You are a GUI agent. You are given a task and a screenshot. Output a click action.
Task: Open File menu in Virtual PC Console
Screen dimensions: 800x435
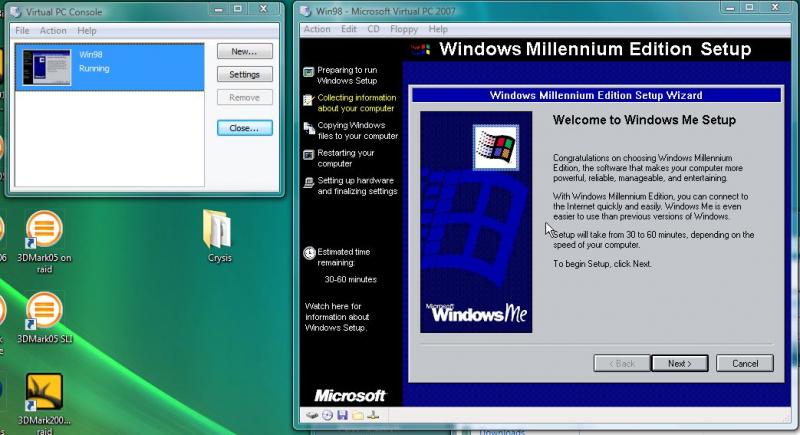pyautogui.click(x=22, y=31)
